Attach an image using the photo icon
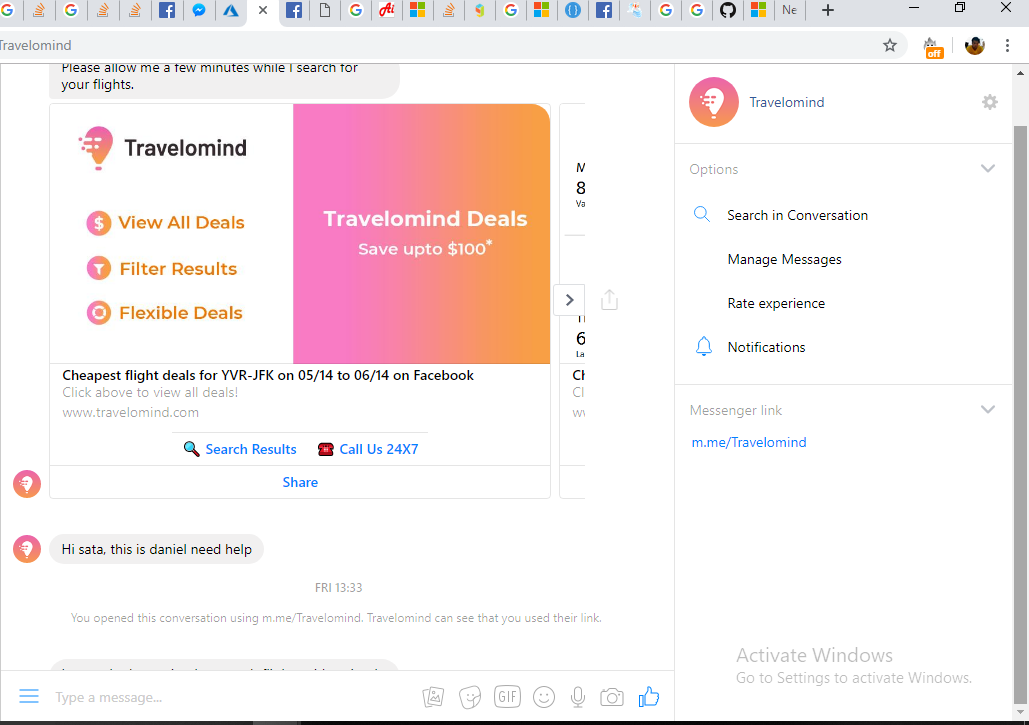Screen dimensions: 1029x725 coord(433,697)
